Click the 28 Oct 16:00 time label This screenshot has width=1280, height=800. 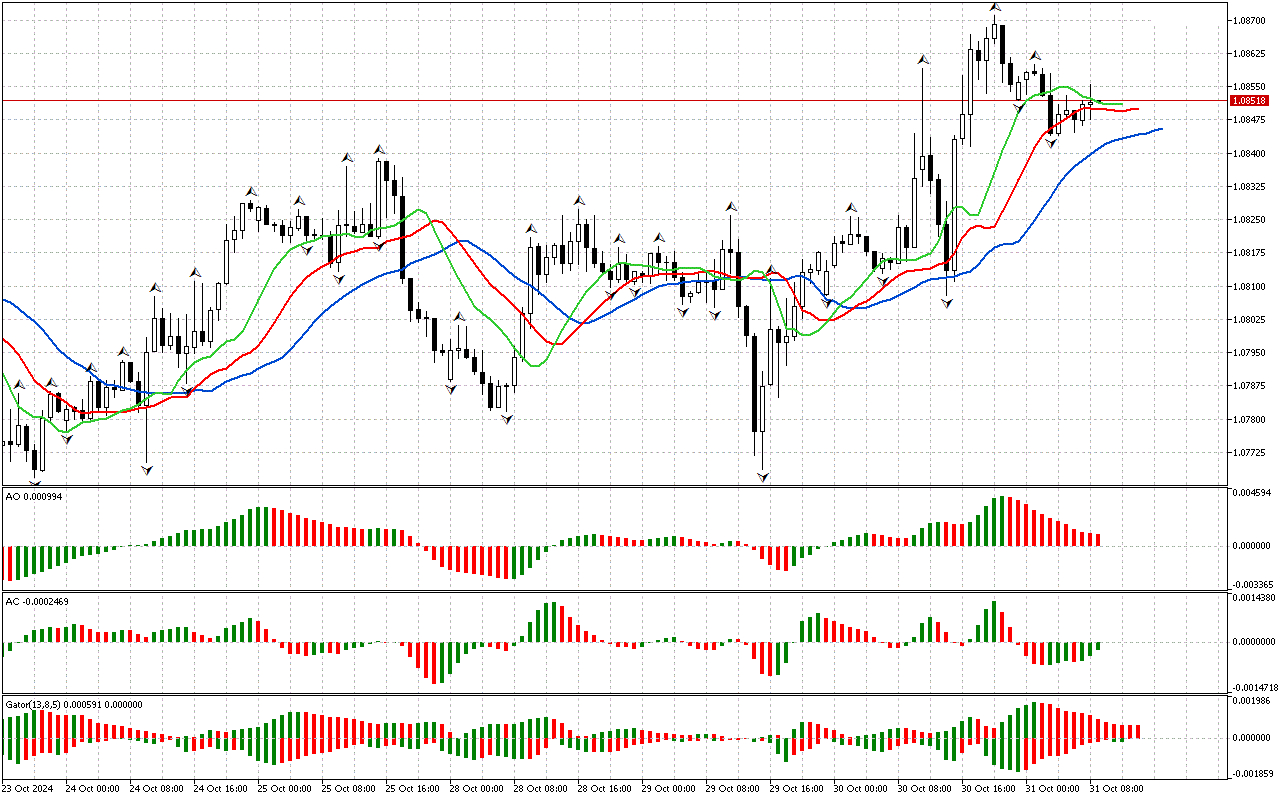604,789
